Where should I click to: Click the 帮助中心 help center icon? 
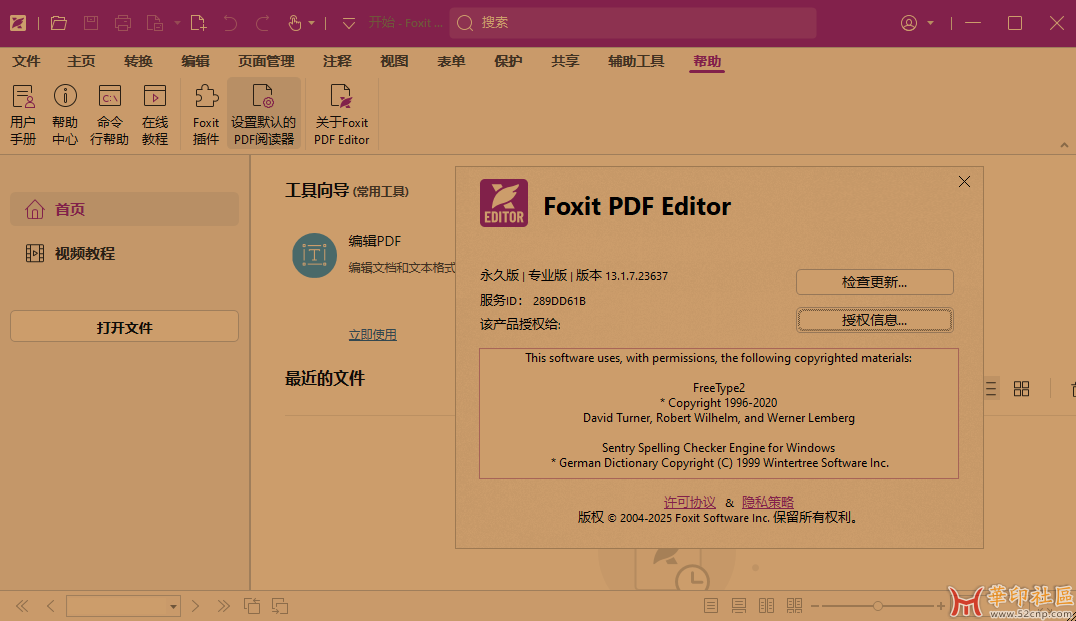coord(65,115)
